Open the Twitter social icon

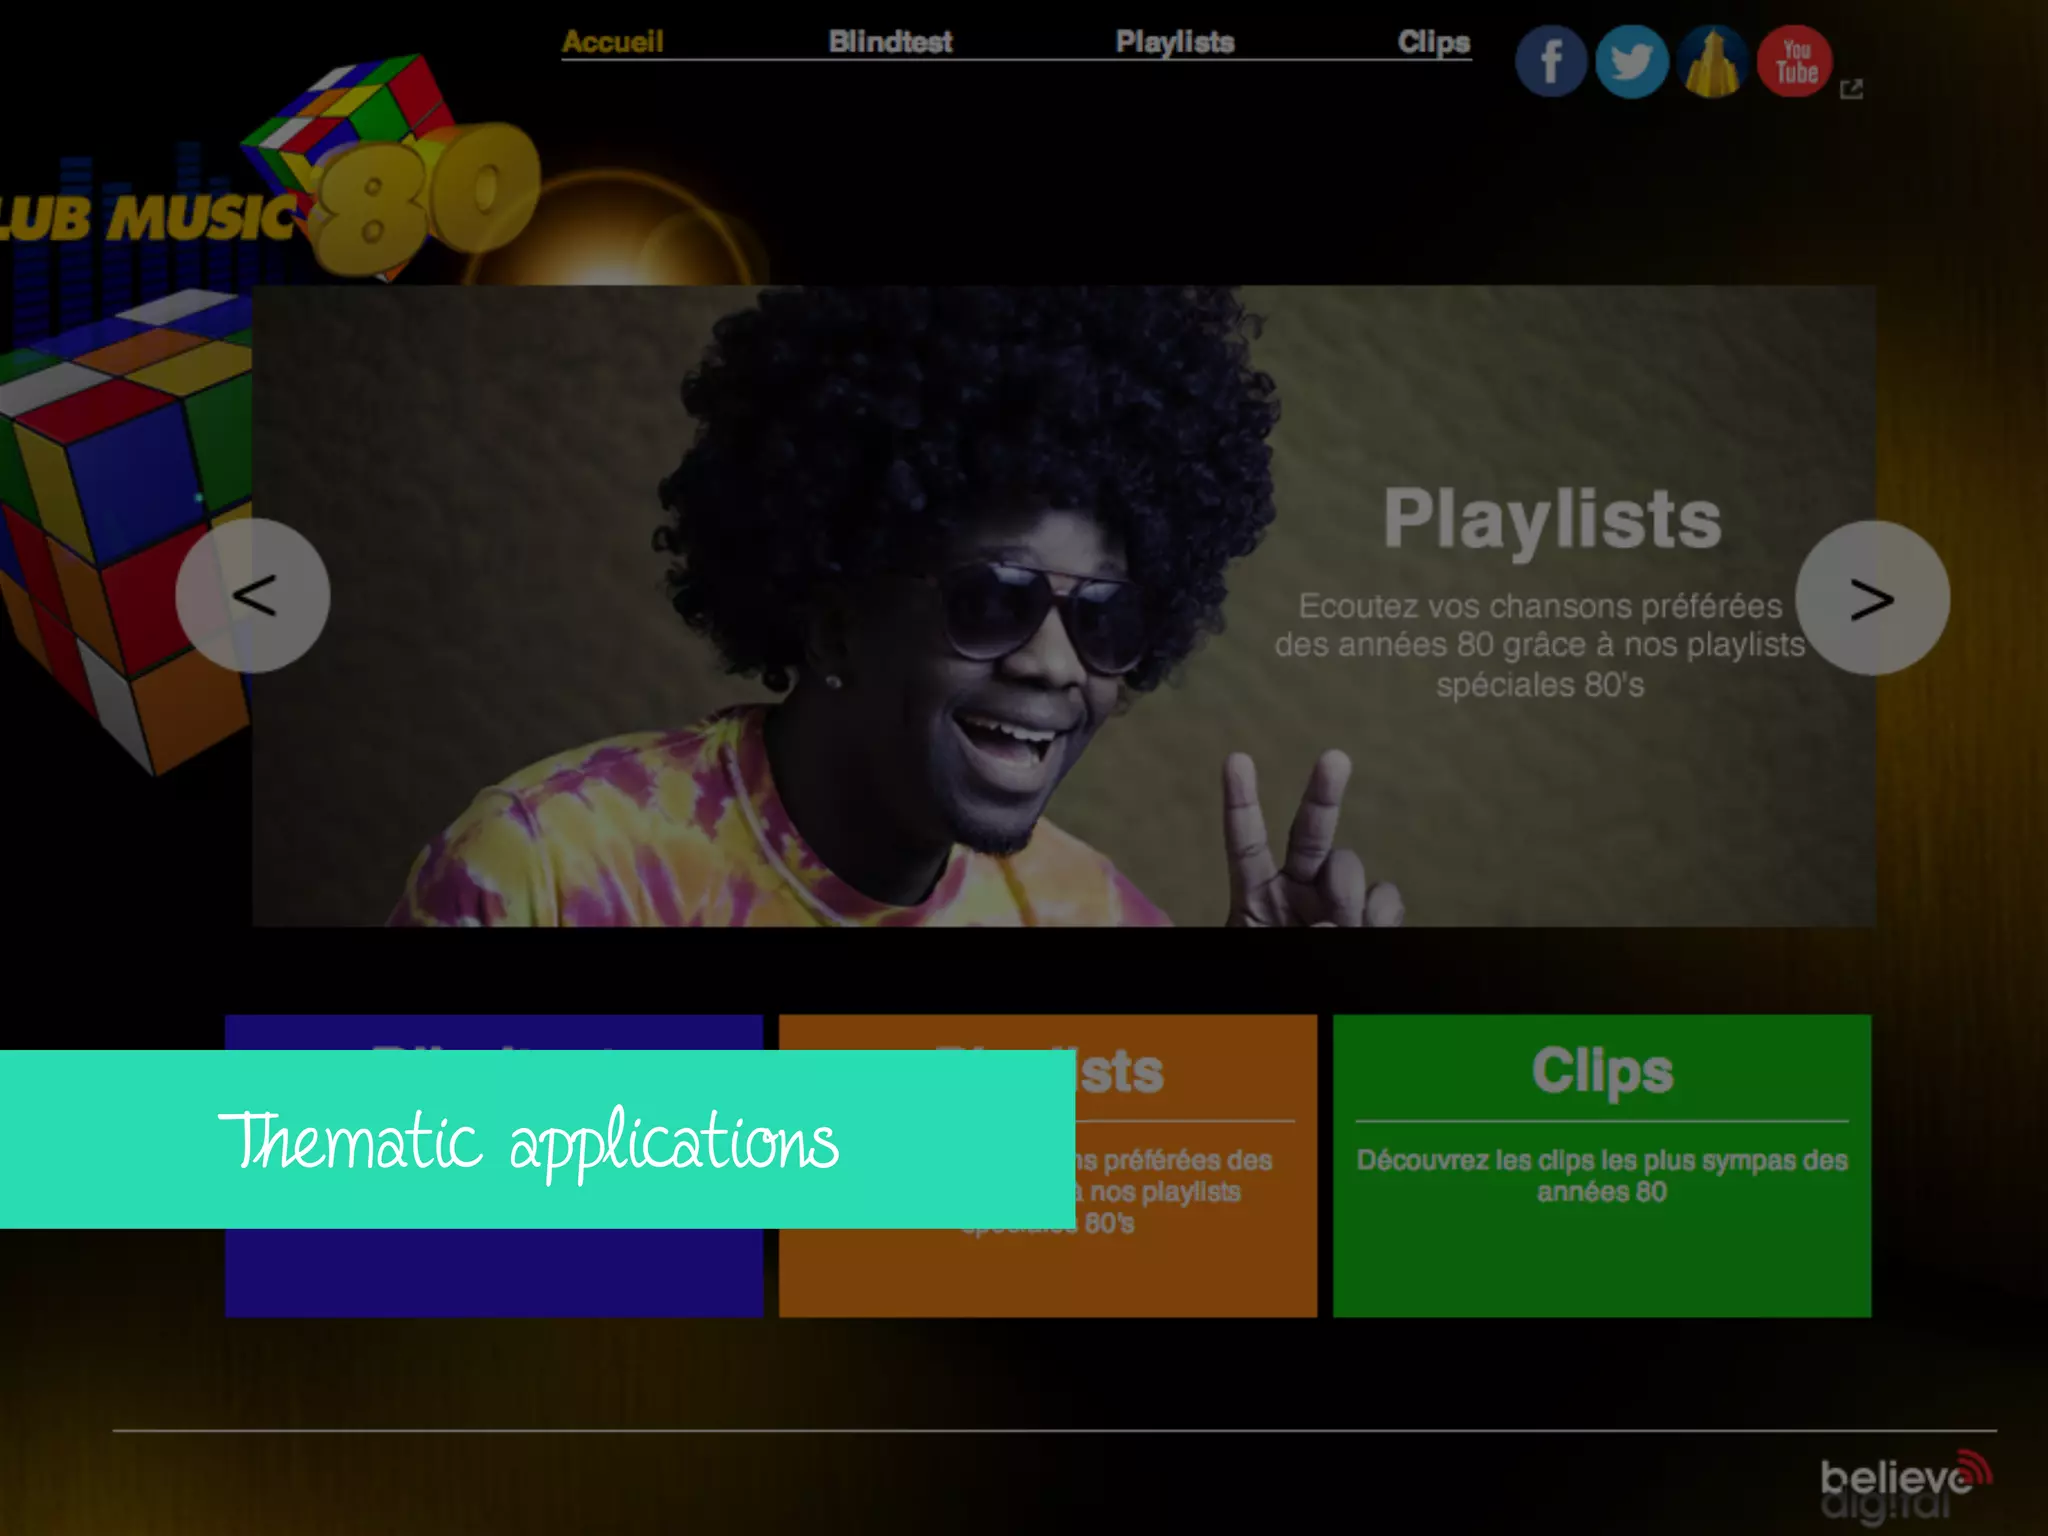(x=1632, y=61)
